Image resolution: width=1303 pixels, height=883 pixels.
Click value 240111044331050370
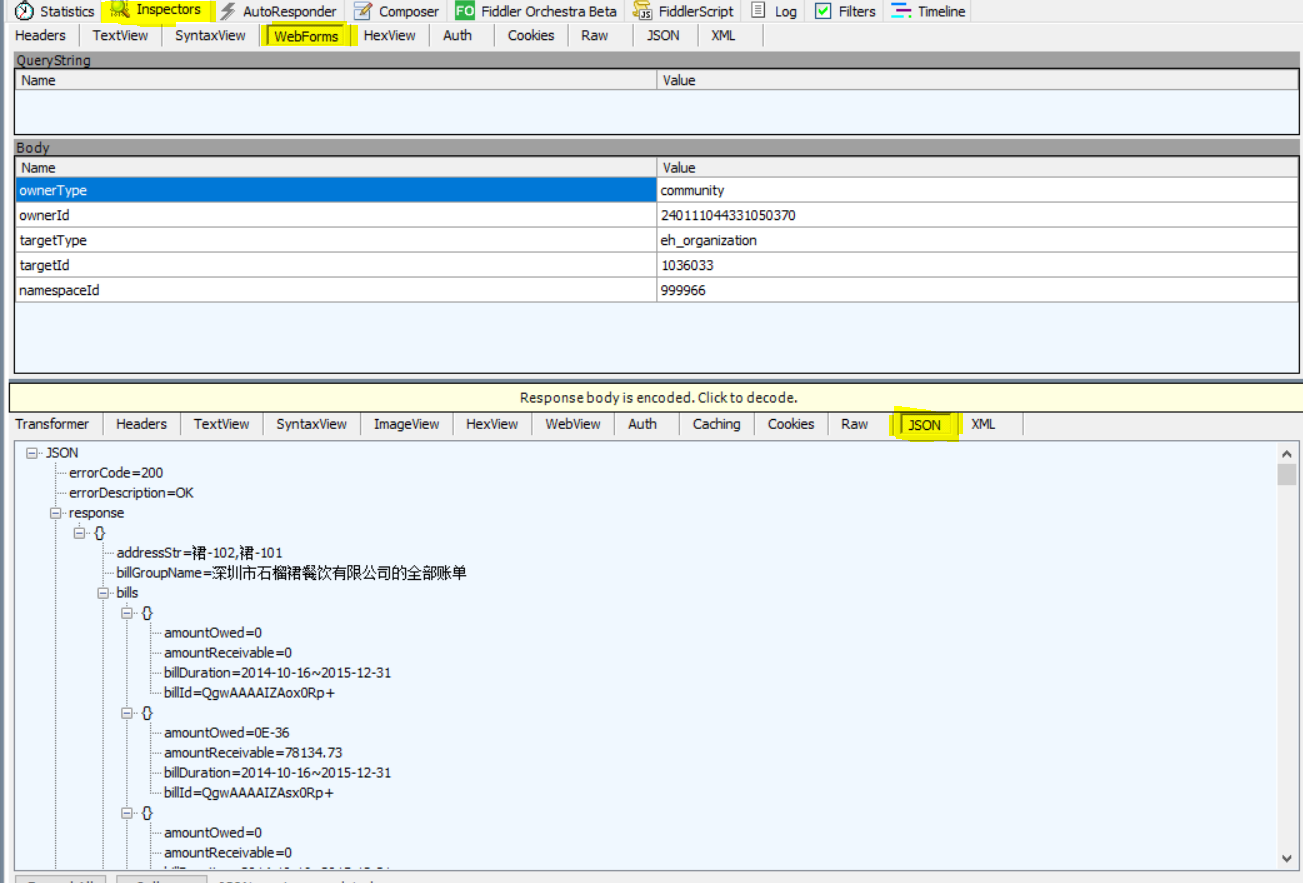977,215
